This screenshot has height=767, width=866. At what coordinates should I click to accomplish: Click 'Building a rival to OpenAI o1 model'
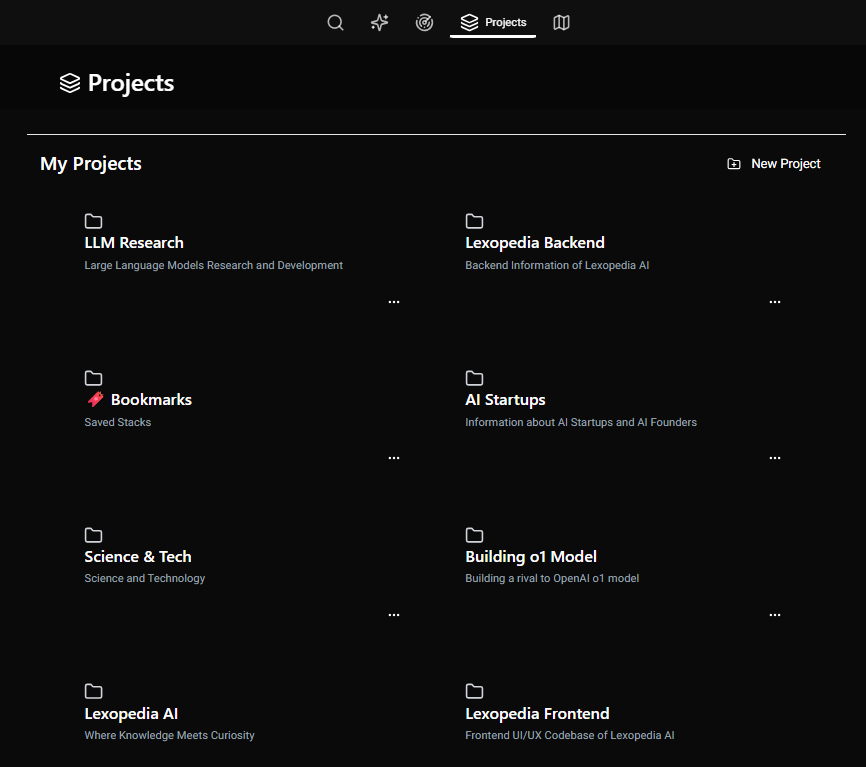(552, 578)
